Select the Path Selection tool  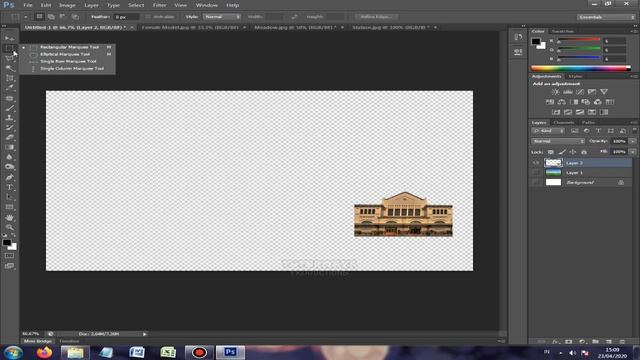[9, 197]
